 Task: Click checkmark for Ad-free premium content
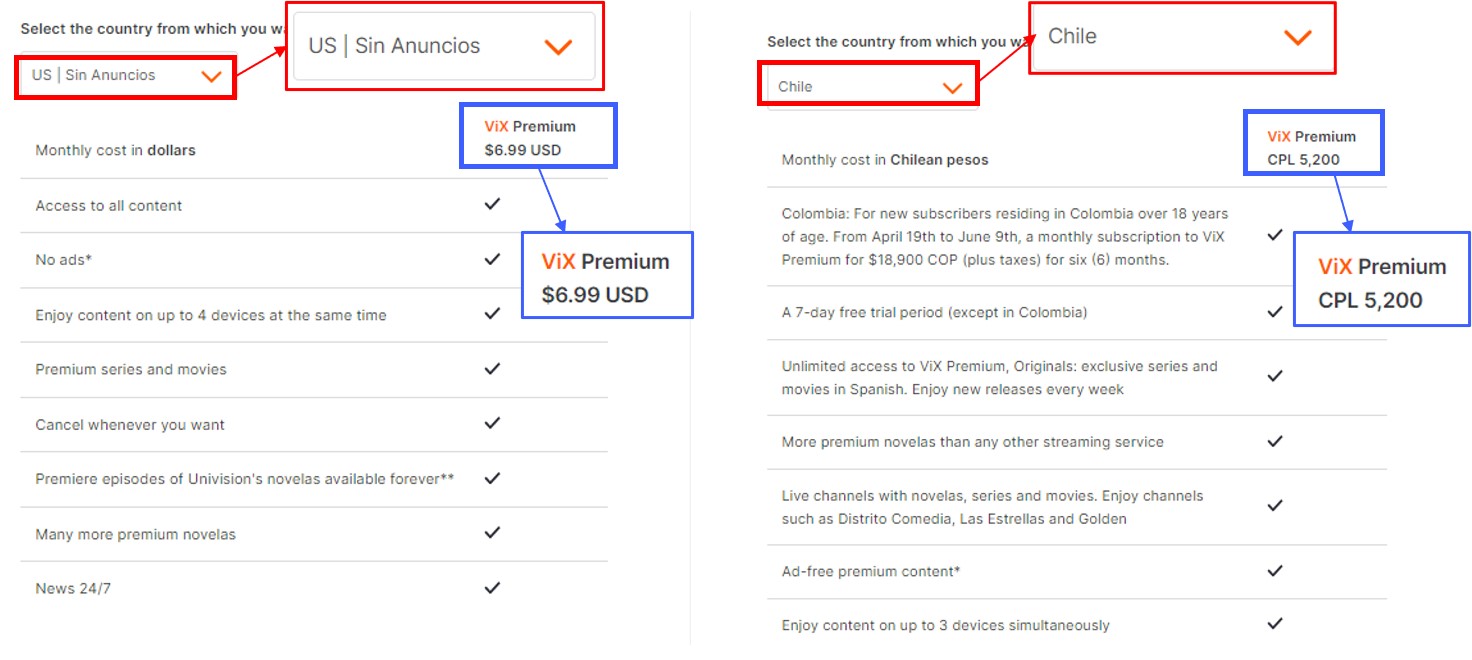pos(1275,571)
